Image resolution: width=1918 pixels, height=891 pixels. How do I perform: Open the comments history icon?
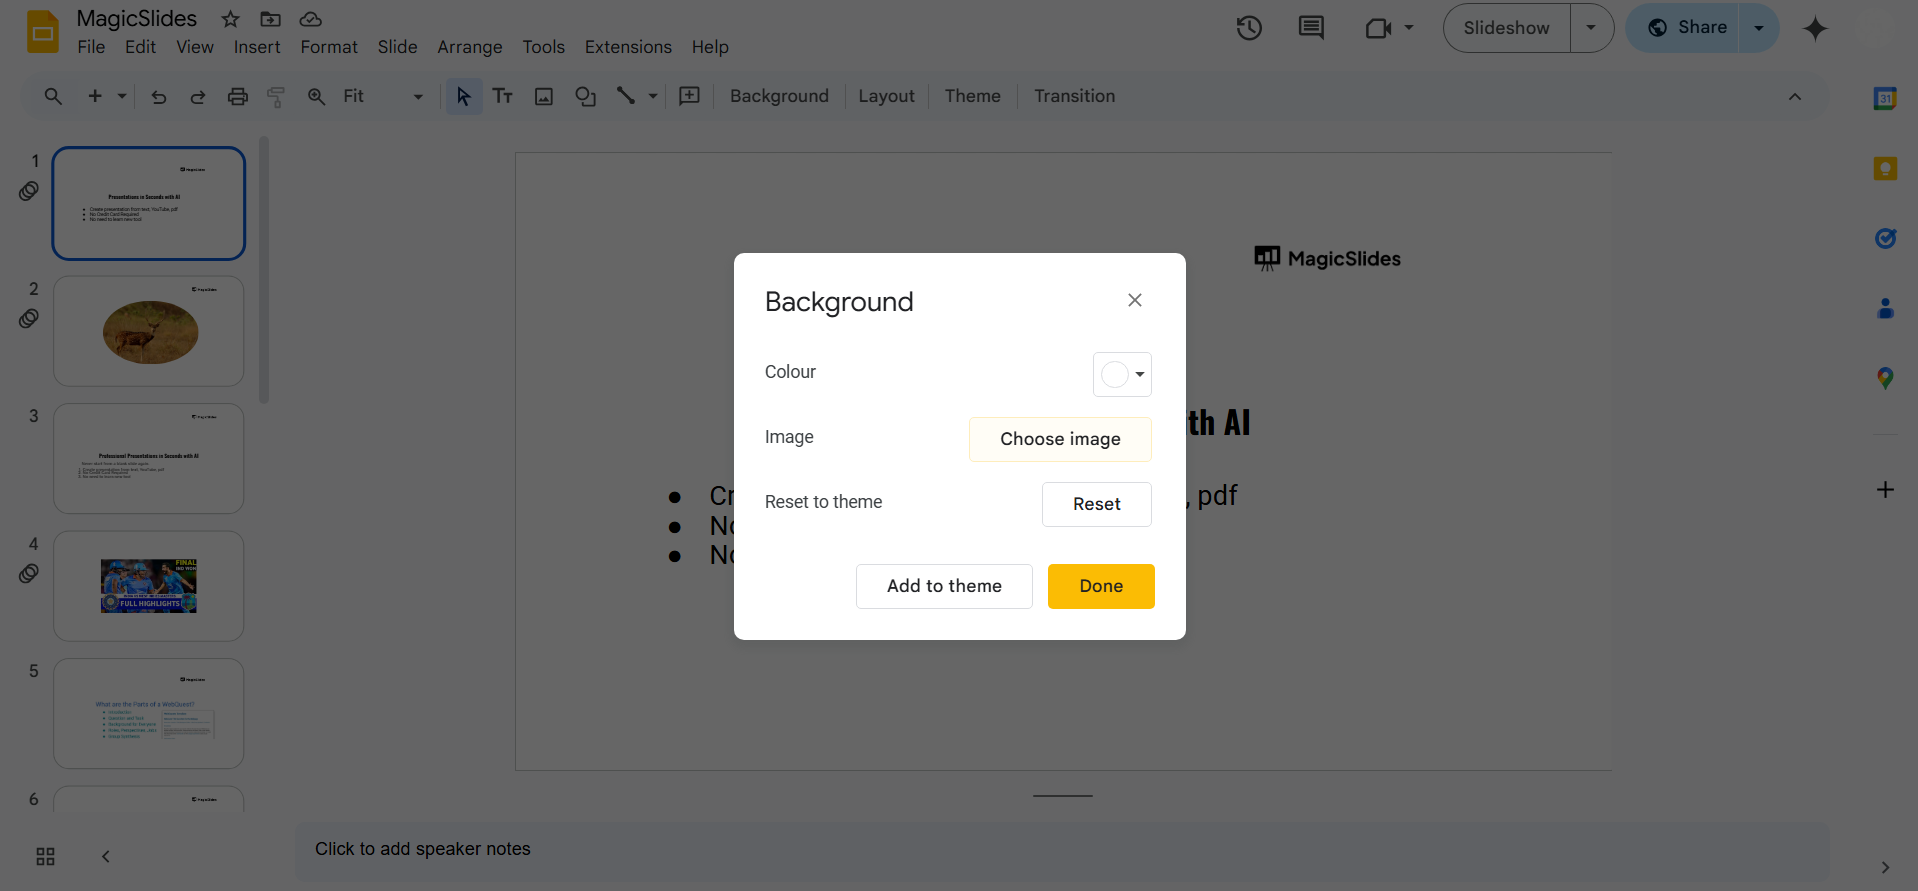[1311, 28]
